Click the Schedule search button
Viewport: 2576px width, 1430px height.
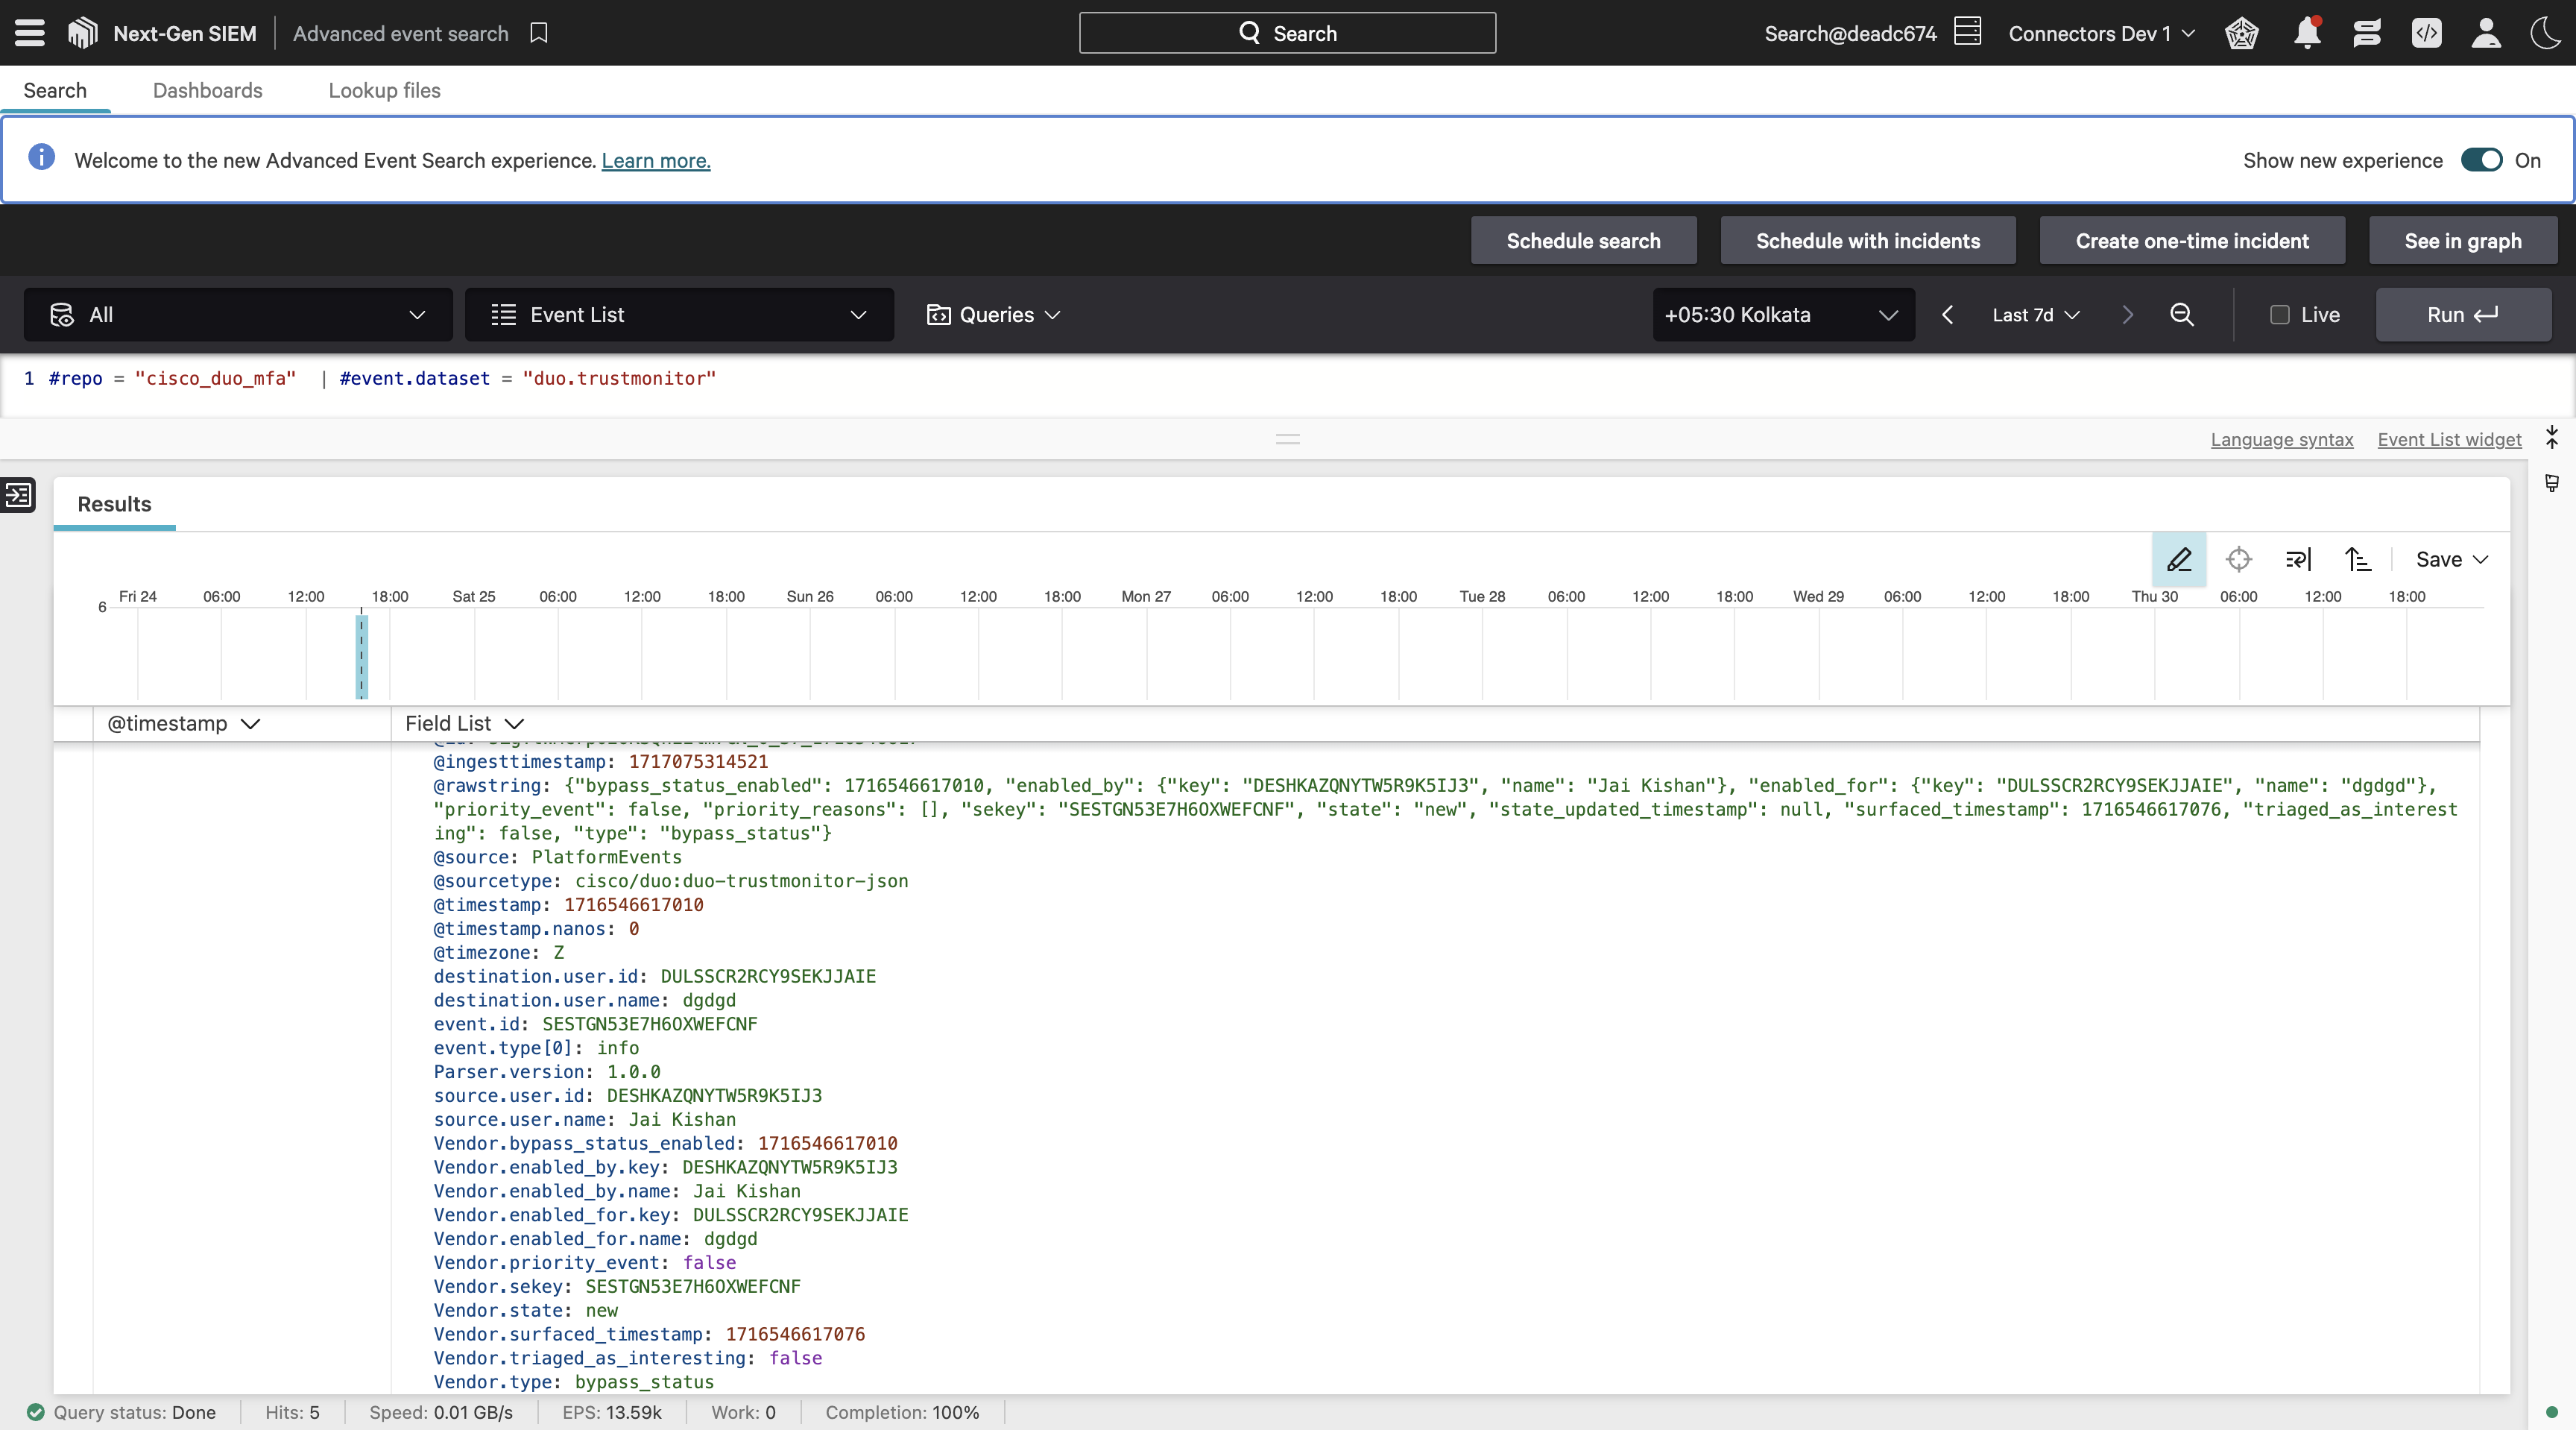1583,241
